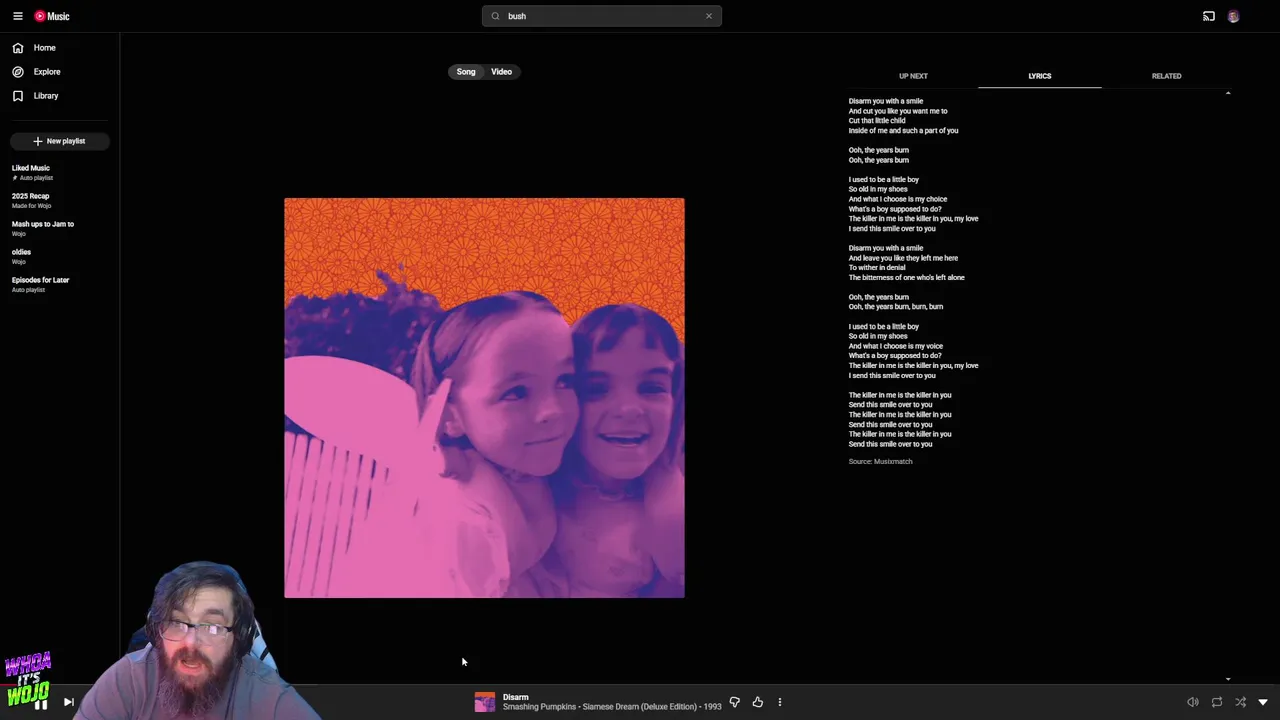Viewport: 1280px width, 720px height.
Task: Toggle shuffle
Action: (x=1241, y=702)
